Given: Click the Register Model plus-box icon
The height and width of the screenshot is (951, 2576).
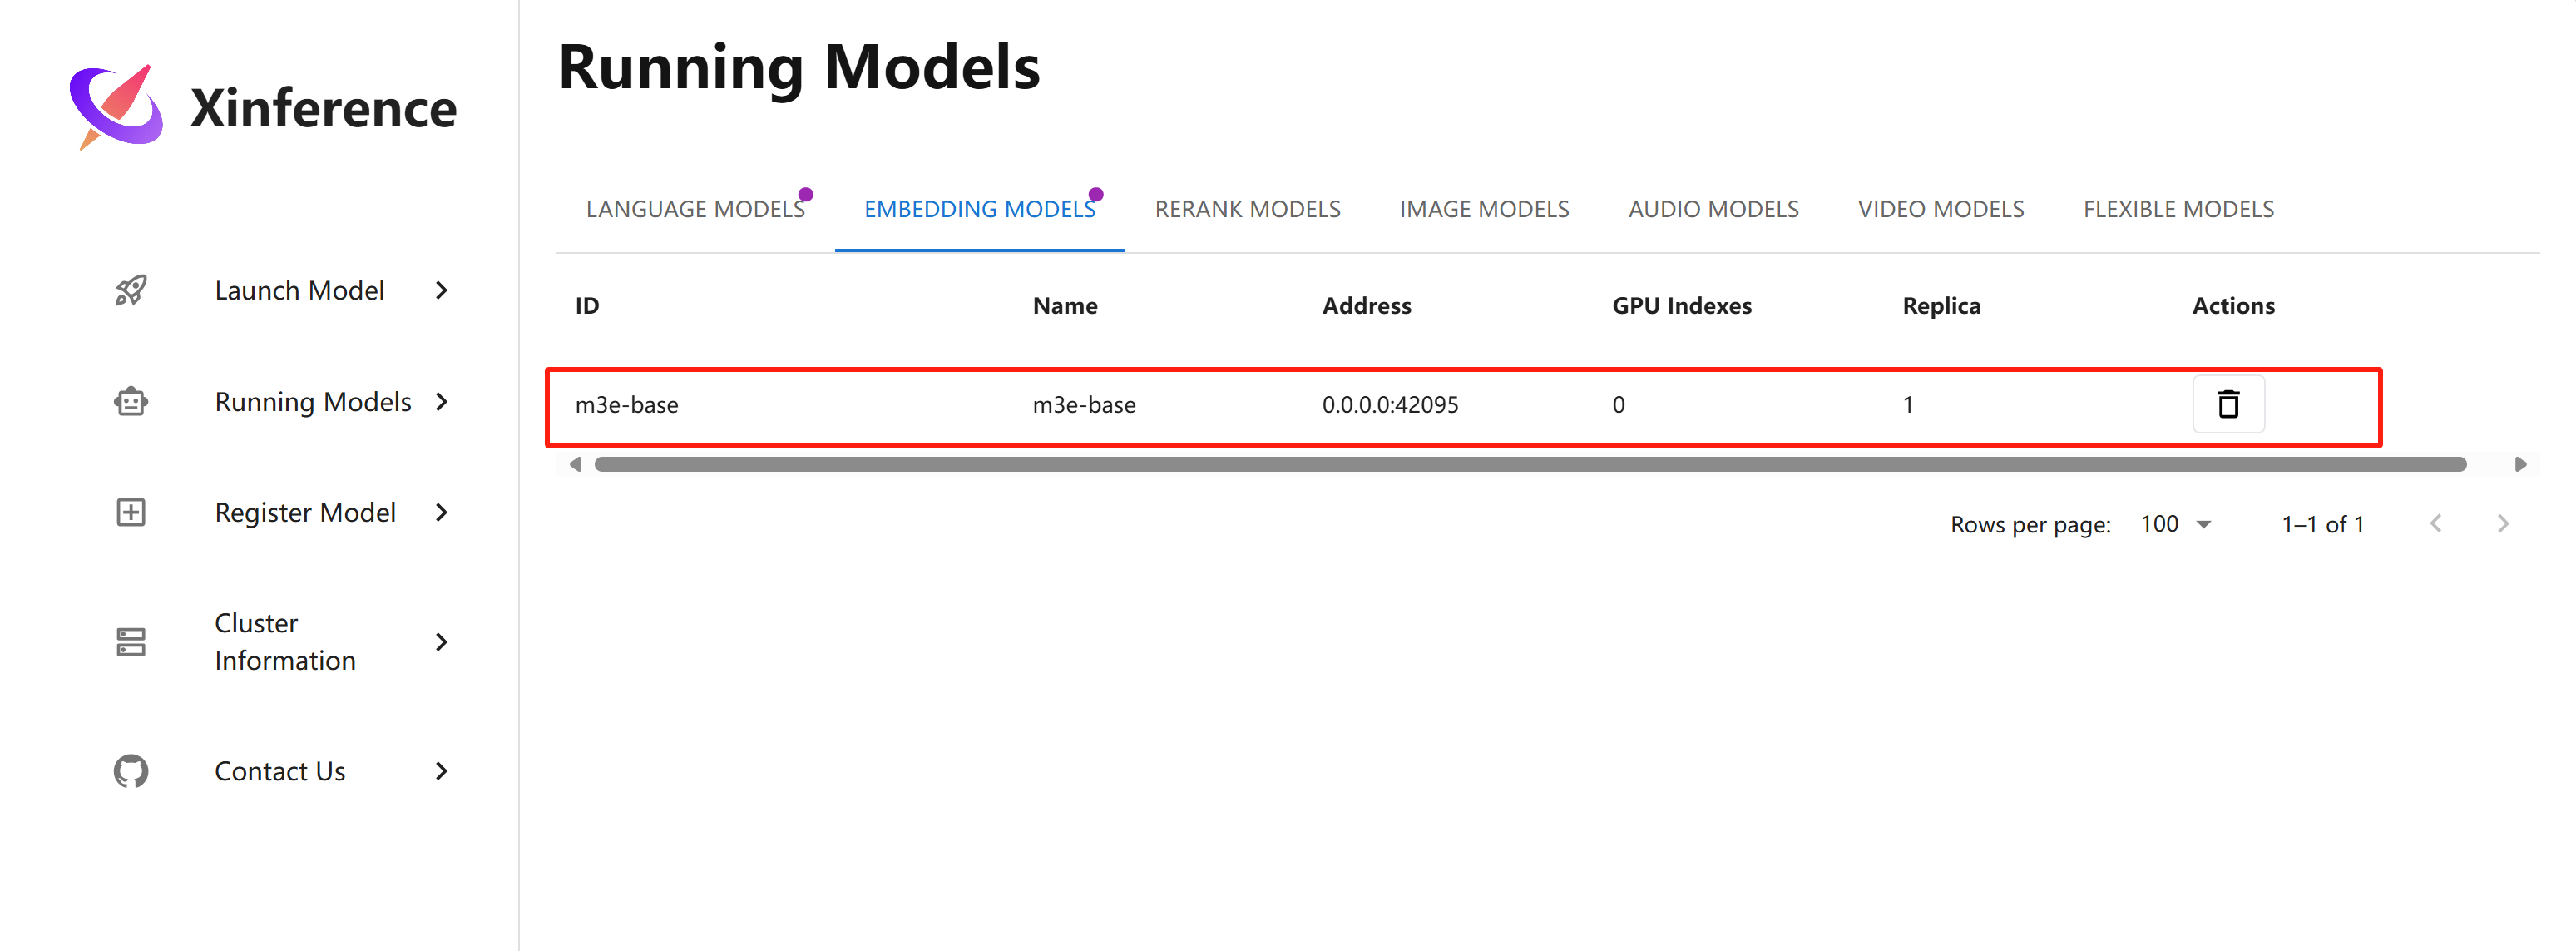Looking at the screenshot, I should 131,512.
